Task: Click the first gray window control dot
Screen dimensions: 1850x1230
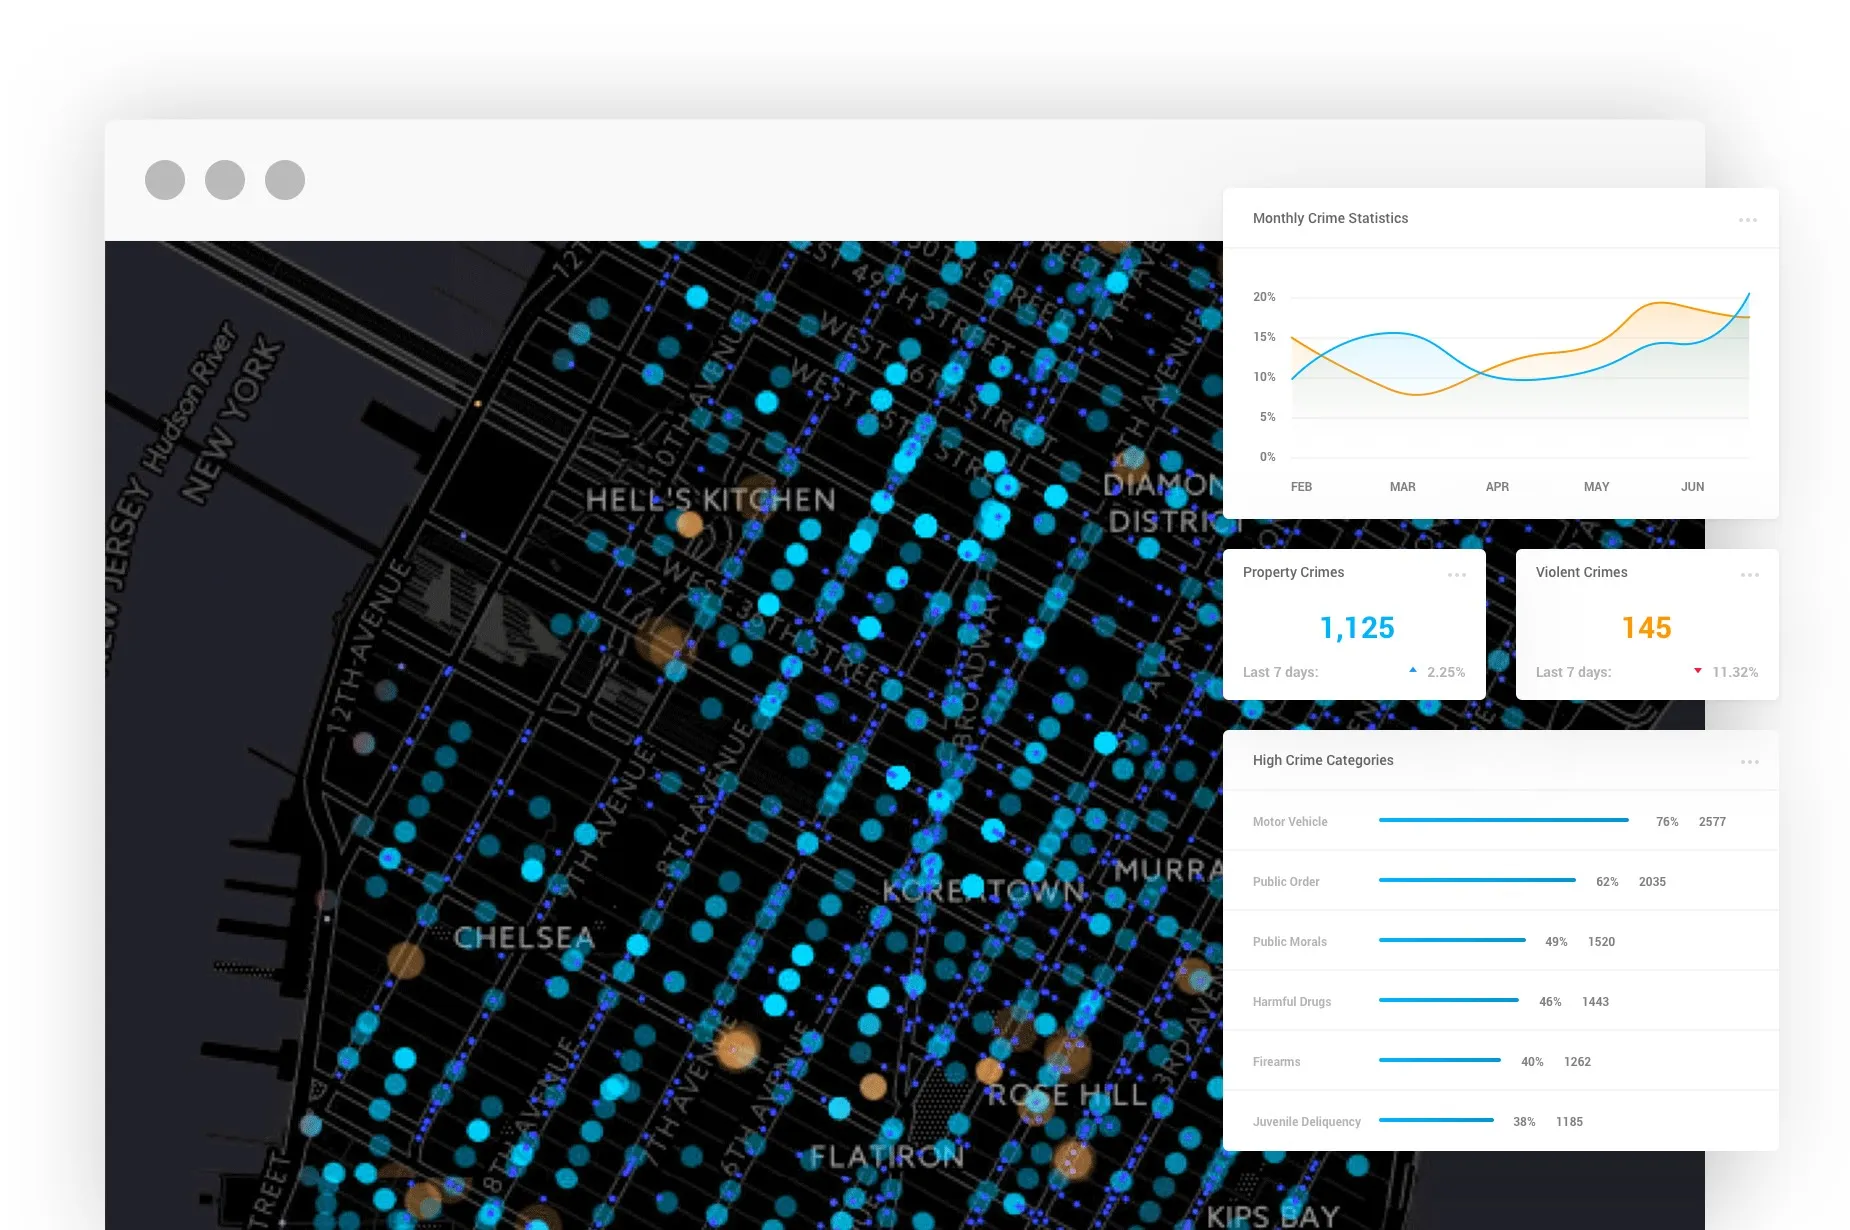Action: (x=165, y=180)
